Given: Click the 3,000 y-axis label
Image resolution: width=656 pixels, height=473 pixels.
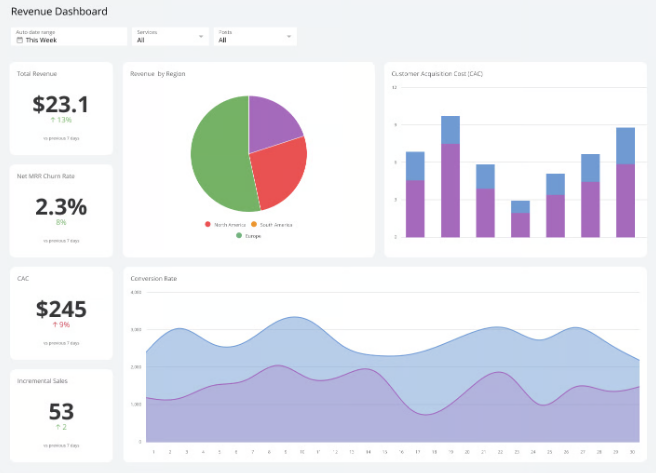Looking at the screenshot, I should point(136,330).
